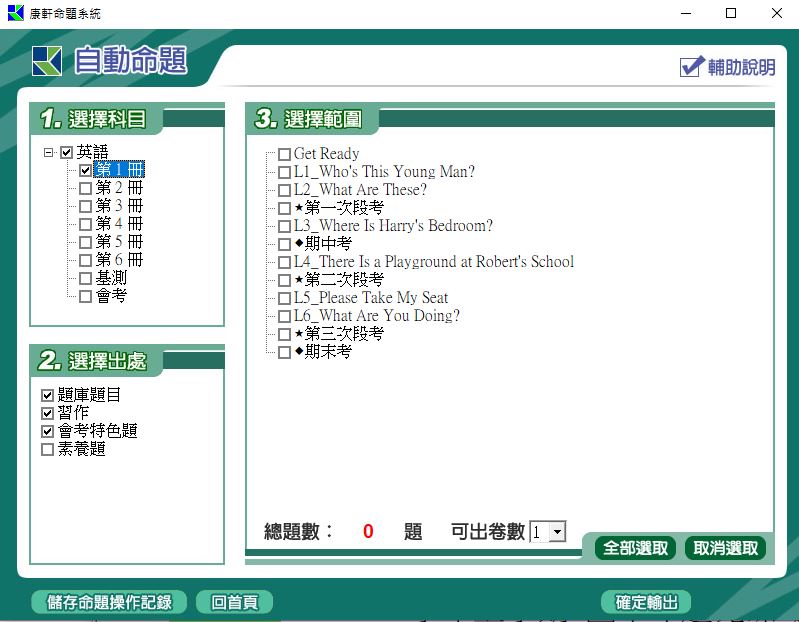The width and height of the screenshot is (799, 622).
Task: Uncheck the 習作 source checkbox
Action: [x=47, y=414]
